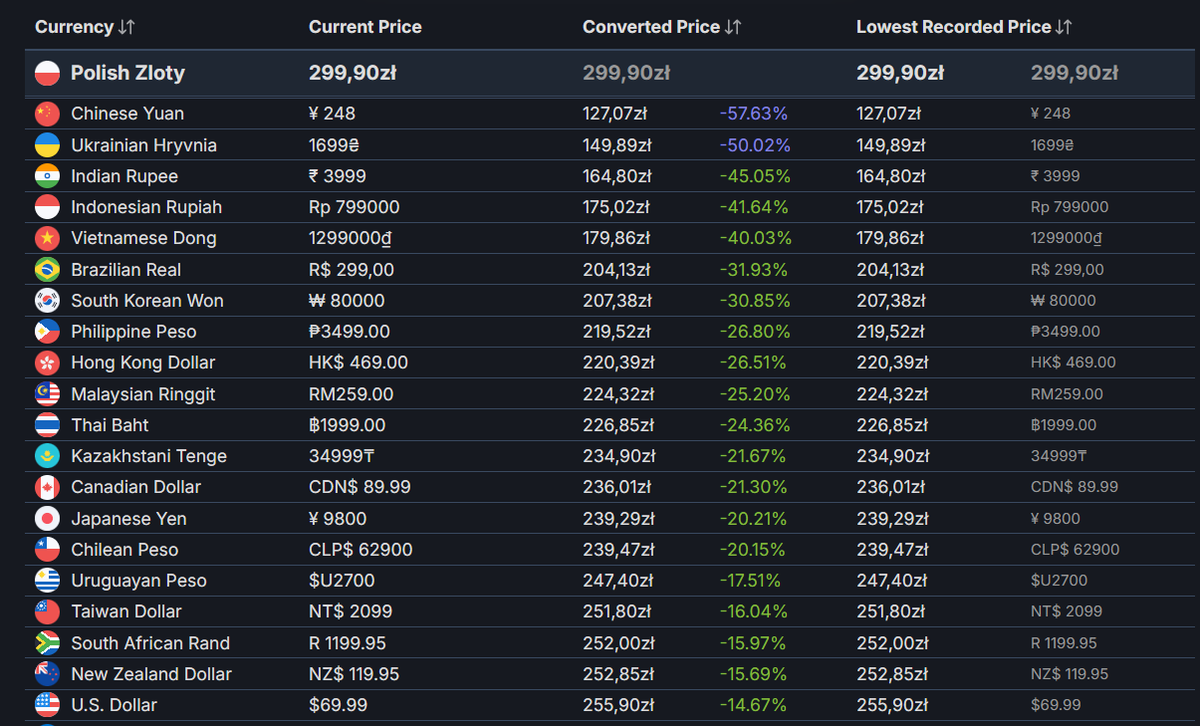Click the Hong Kong Dollar -26.51% difference
1200x726 pixels.
point(753,363)
